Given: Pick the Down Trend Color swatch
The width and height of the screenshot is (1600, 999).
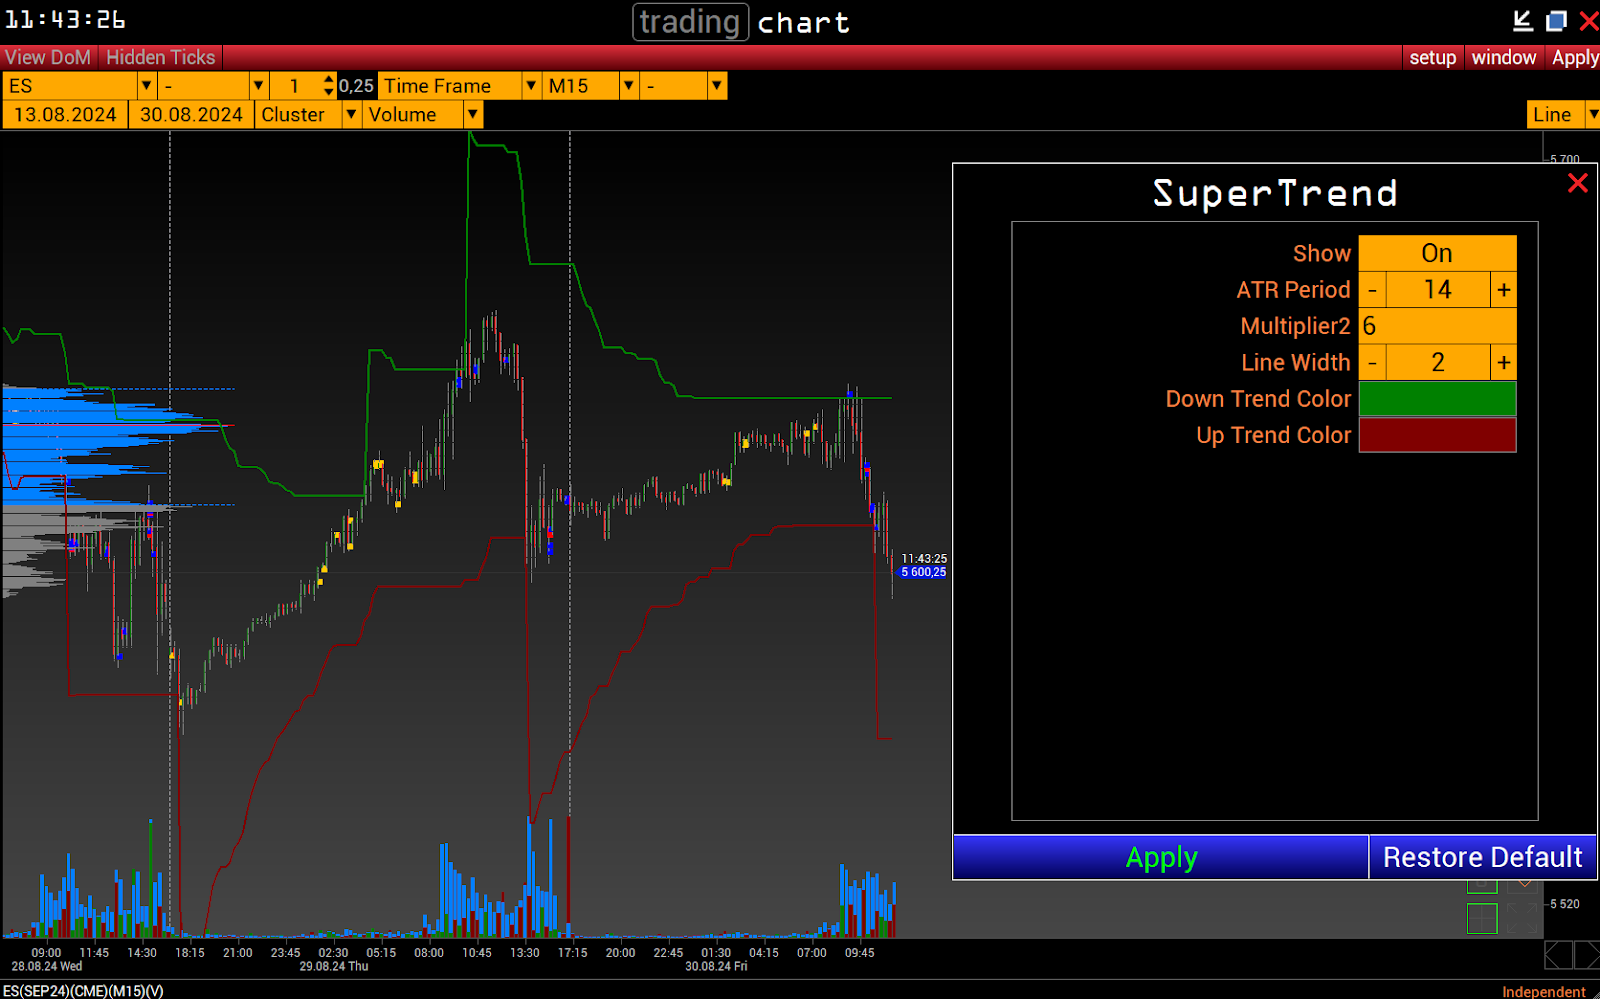Looking at the screenshot, I should [1436, 399].
